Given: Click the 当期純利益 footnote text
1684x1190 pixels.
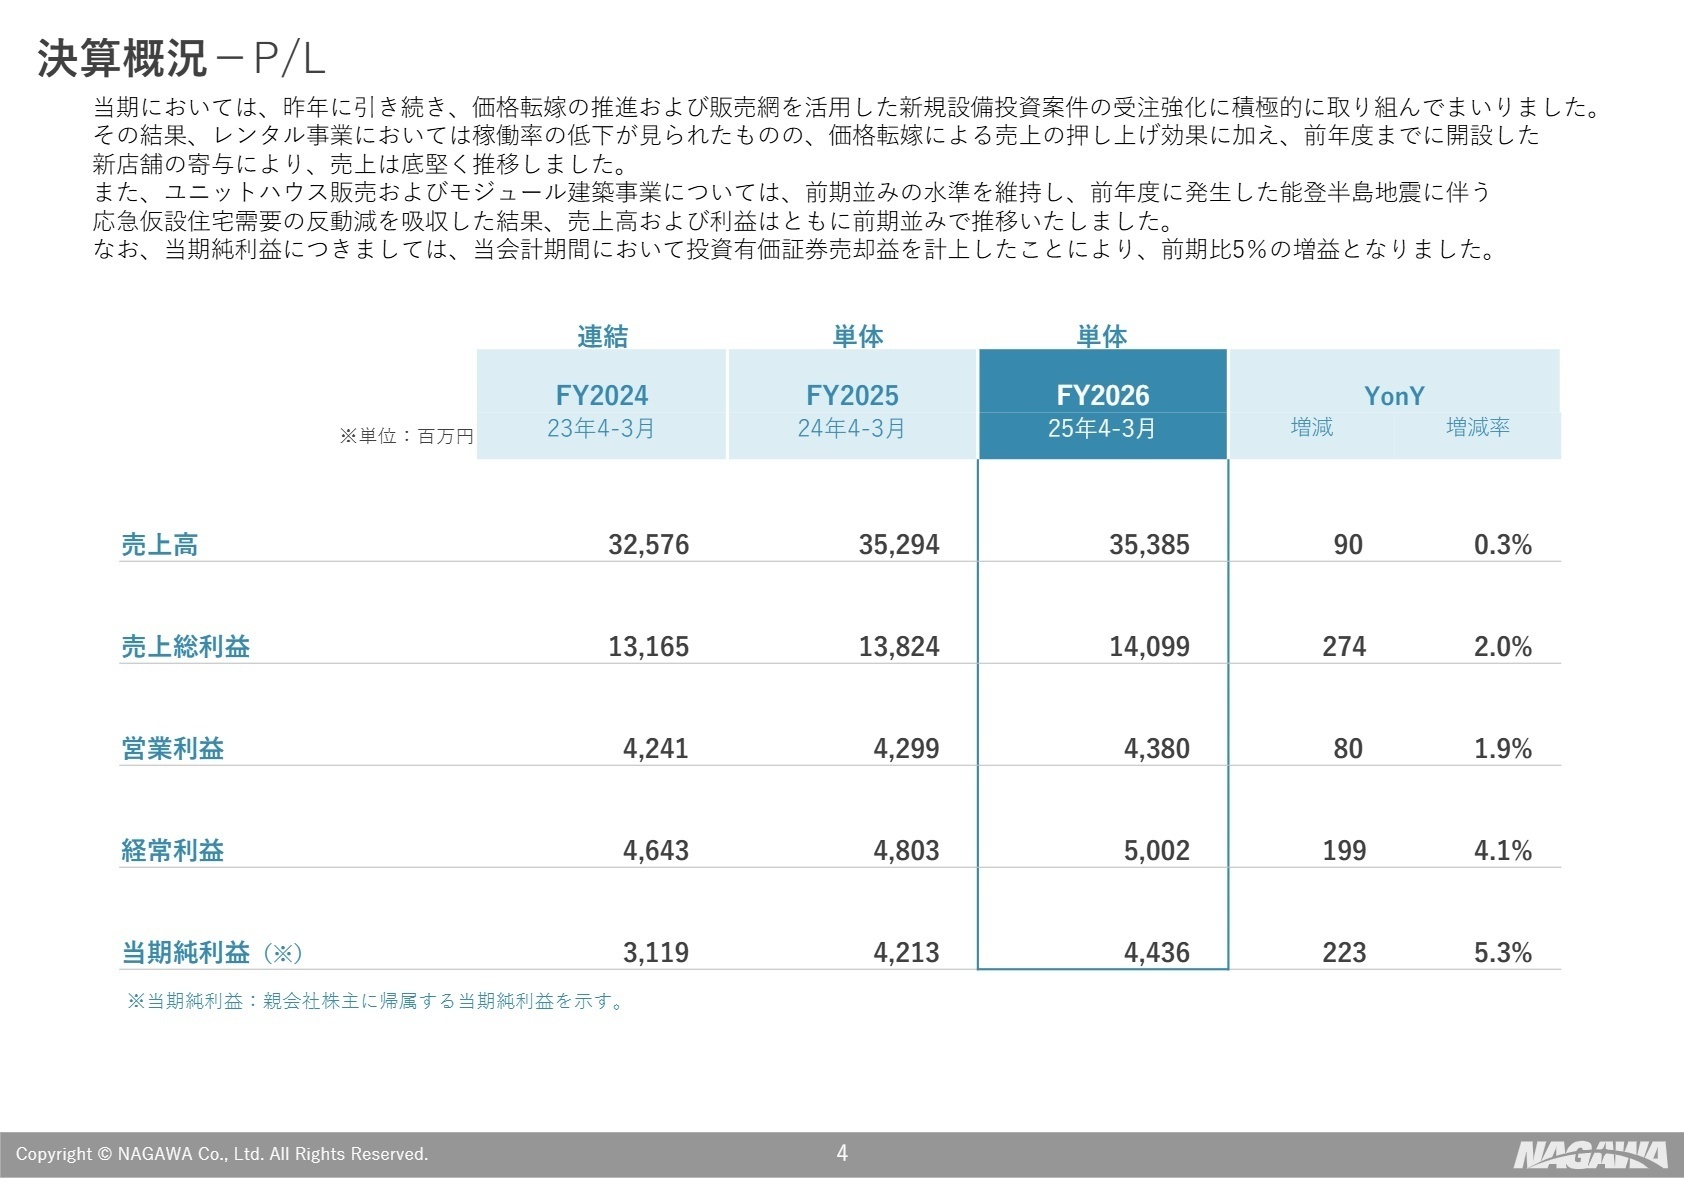Looking at the screenshot, I should (377, 1001).
